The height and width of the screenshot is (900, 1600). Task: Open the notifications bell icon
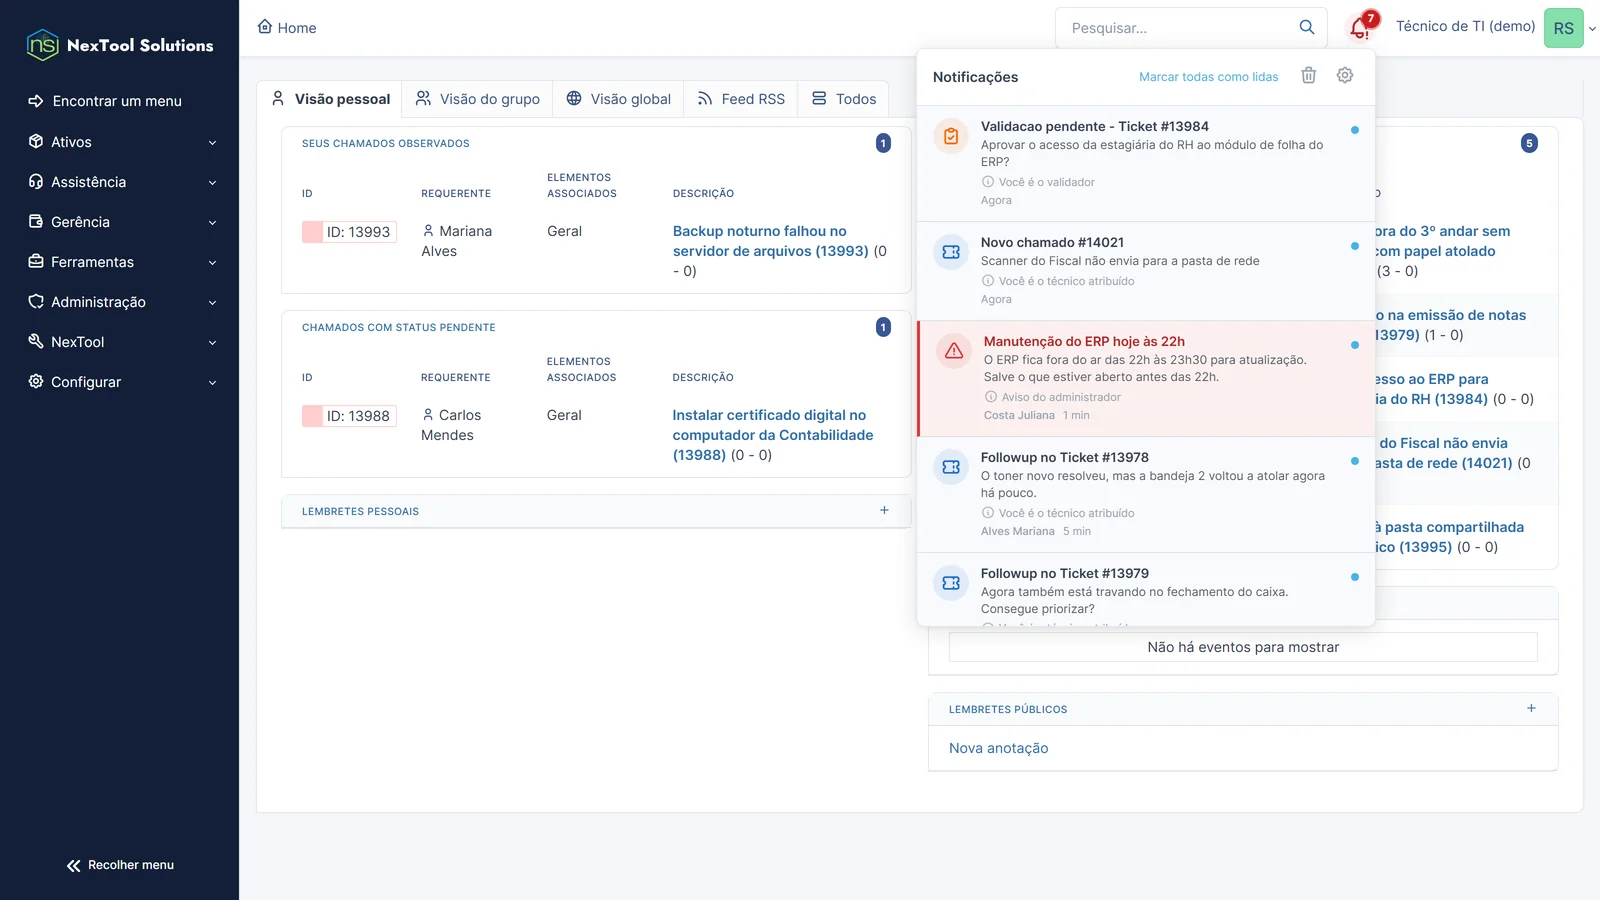pyautogui.click(x=1359, y=28)
